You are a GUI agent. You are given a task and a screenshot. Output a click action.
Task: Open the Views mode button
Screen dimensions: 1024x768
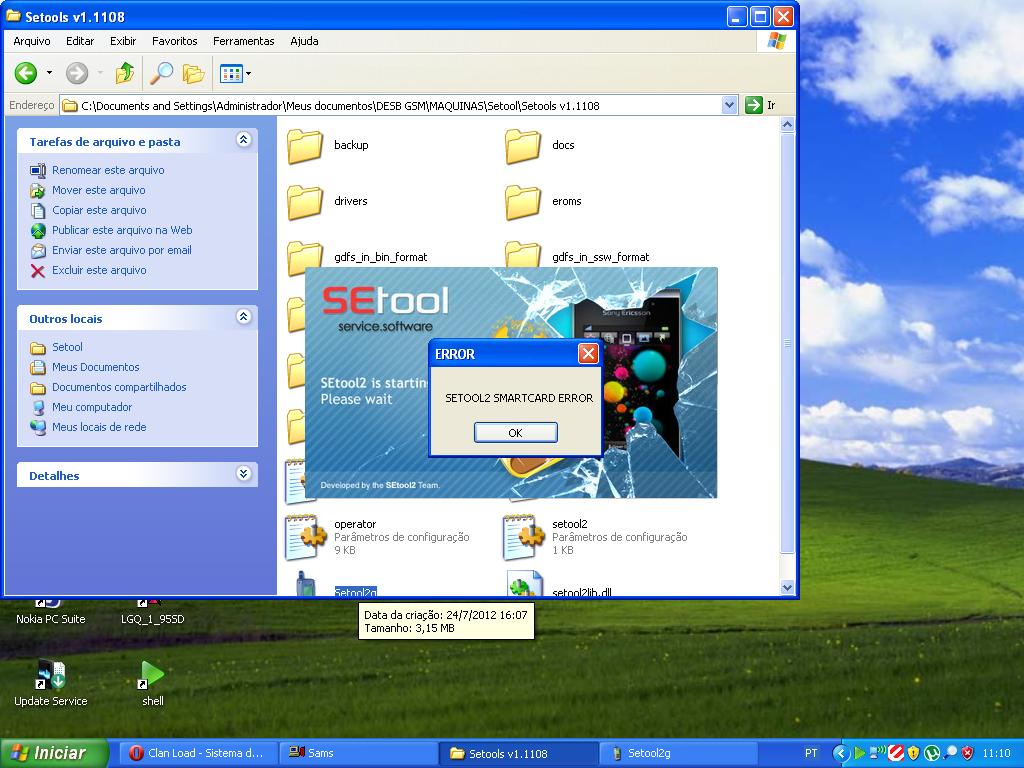231,73
